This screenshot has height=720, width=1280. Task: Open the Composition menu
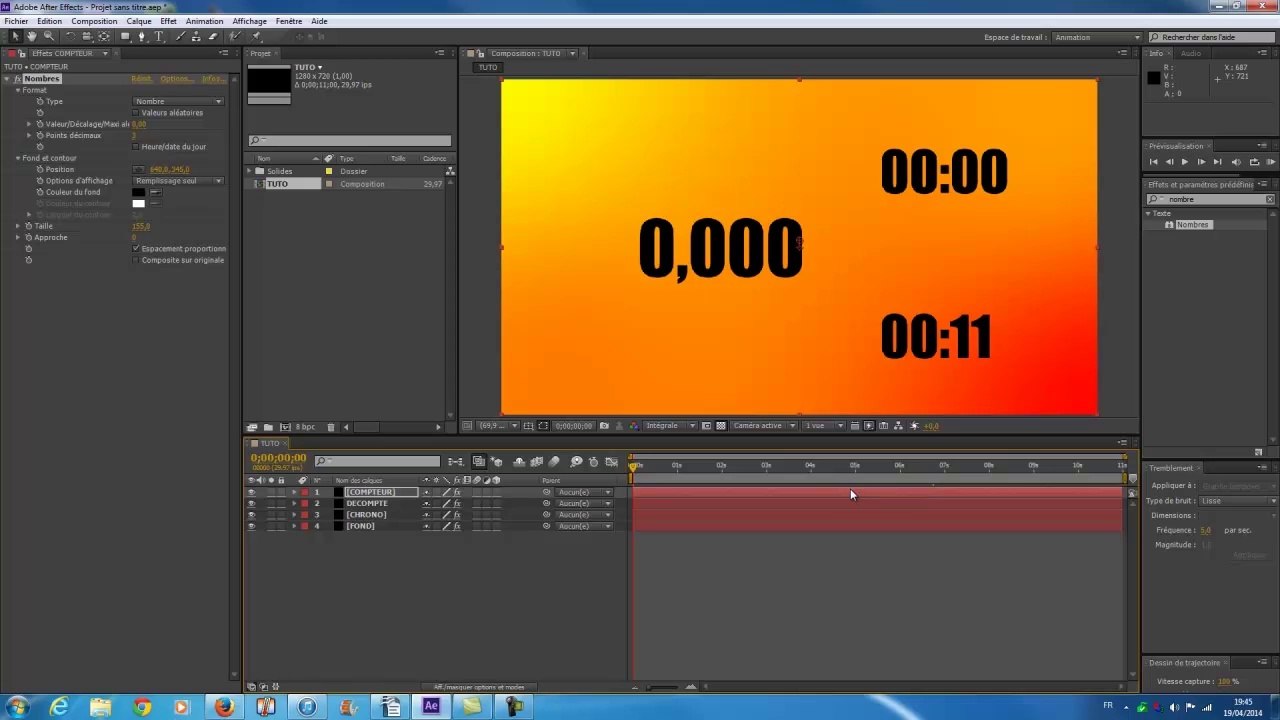coord(94,21)
